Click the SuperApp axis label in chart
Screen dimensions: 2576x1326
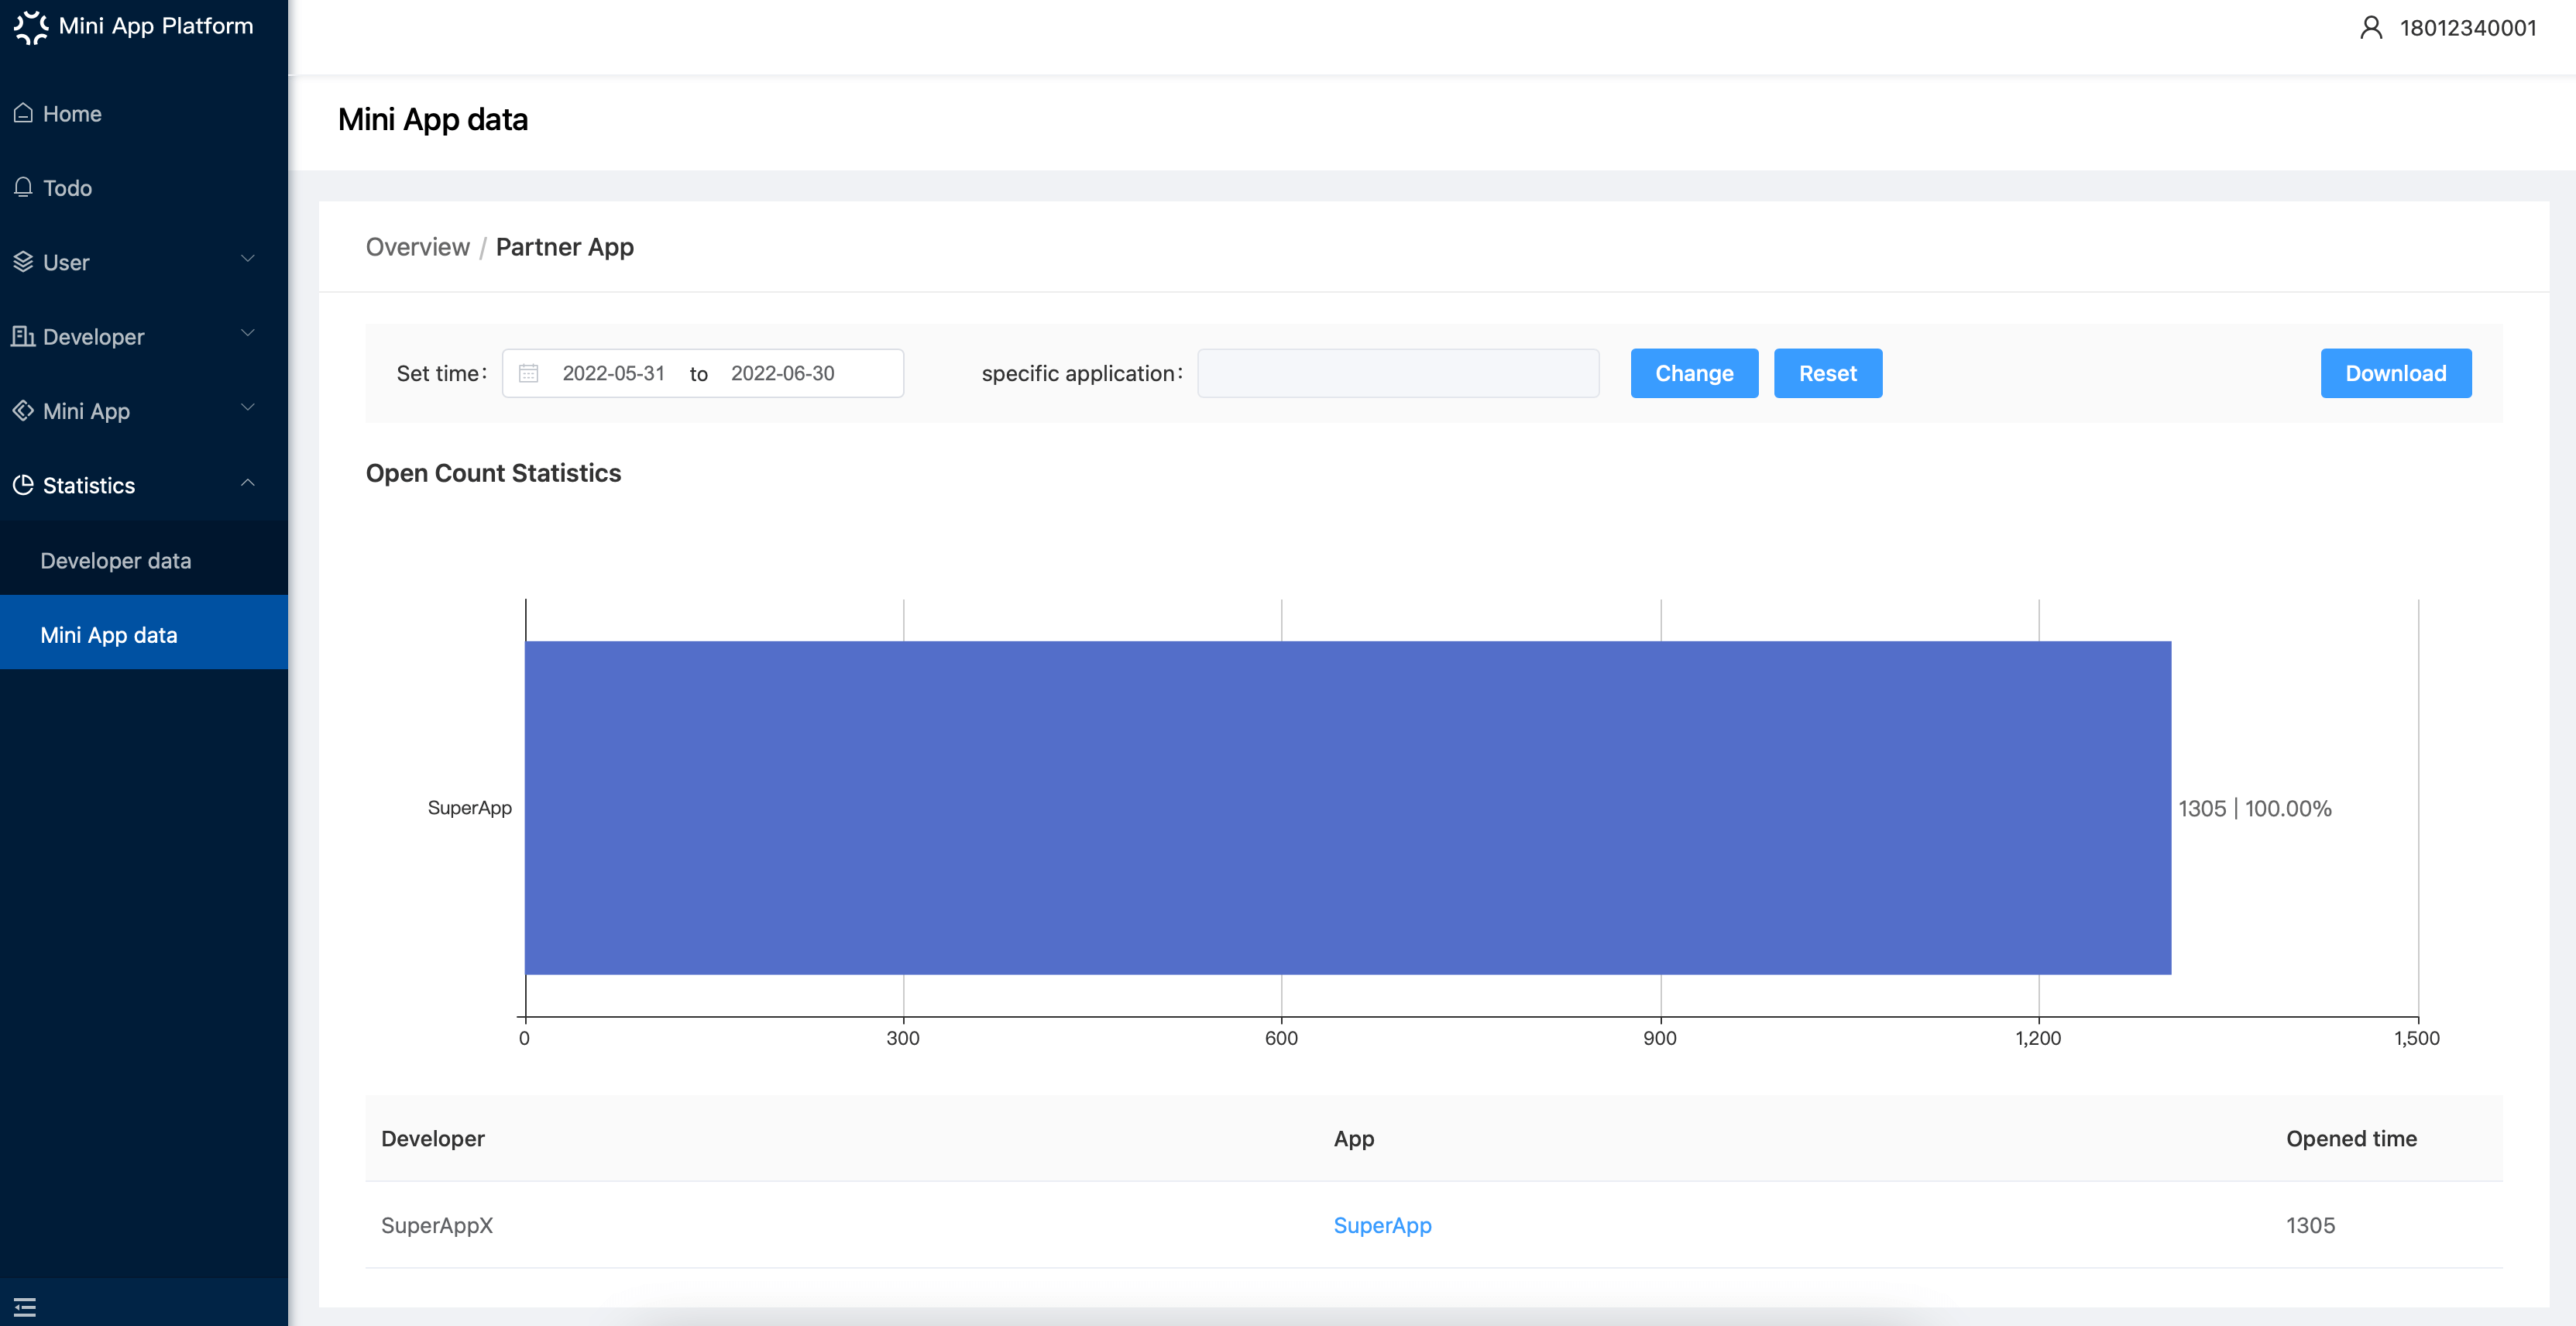tap(470, 808)
